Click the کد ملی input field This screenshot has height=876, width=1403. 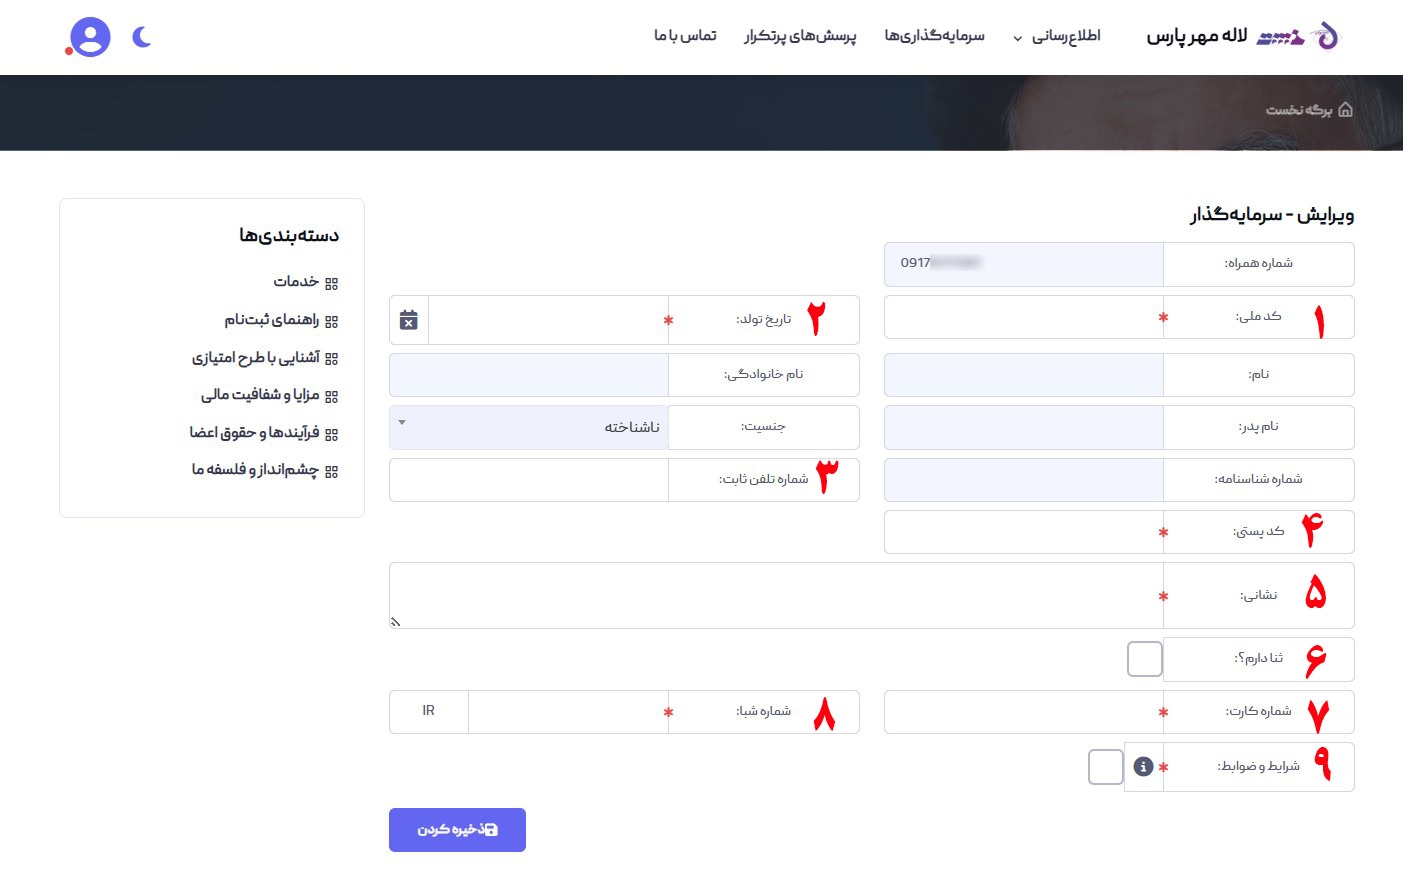coord(1020,317)
